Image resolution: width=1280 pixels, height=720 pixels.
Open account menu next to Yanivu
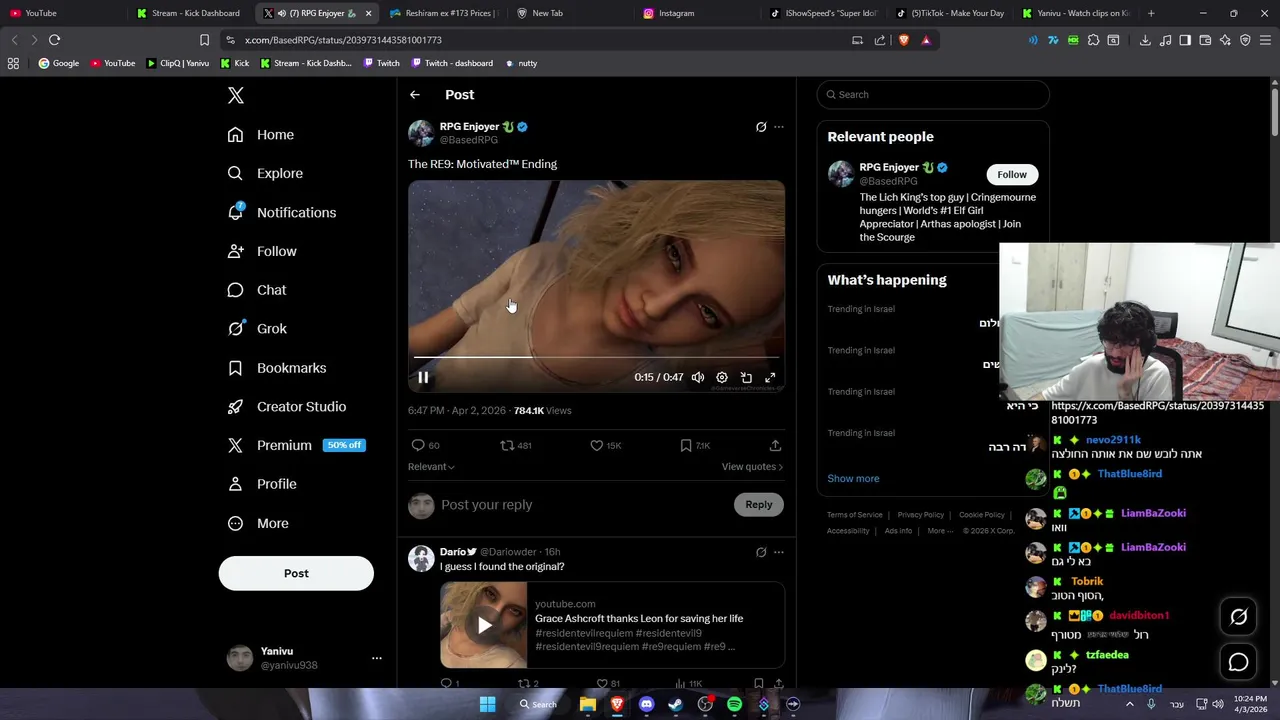[377, 658]
